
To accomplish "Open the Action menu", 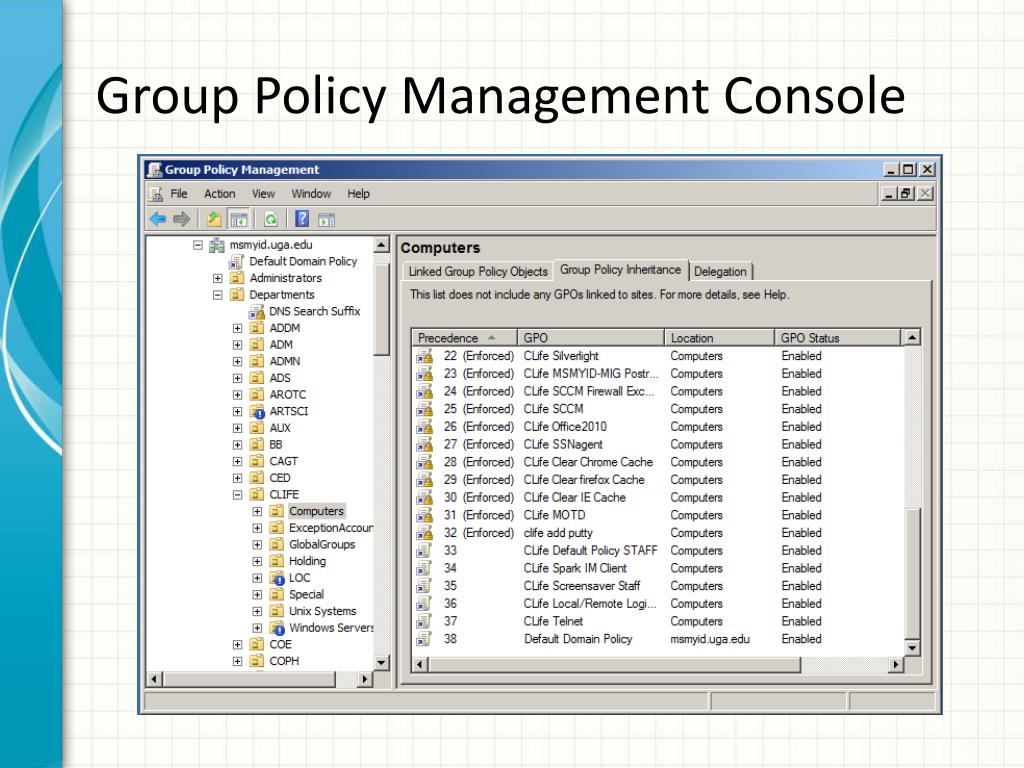I will 219,194.
